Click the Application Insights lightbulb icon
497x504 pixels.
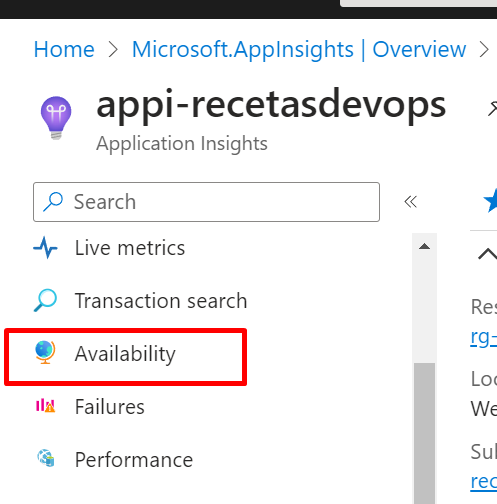coord(56,118)
